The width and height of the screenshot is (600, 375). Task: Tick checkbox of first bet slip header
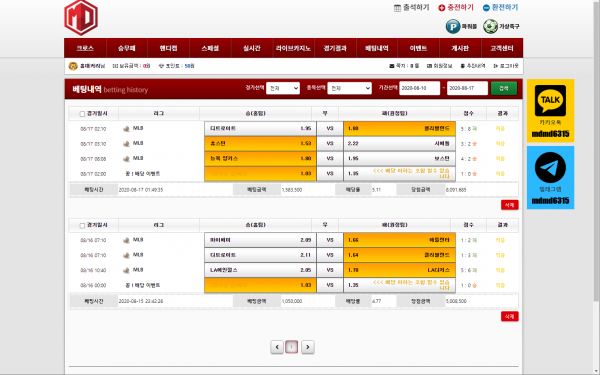82,114
